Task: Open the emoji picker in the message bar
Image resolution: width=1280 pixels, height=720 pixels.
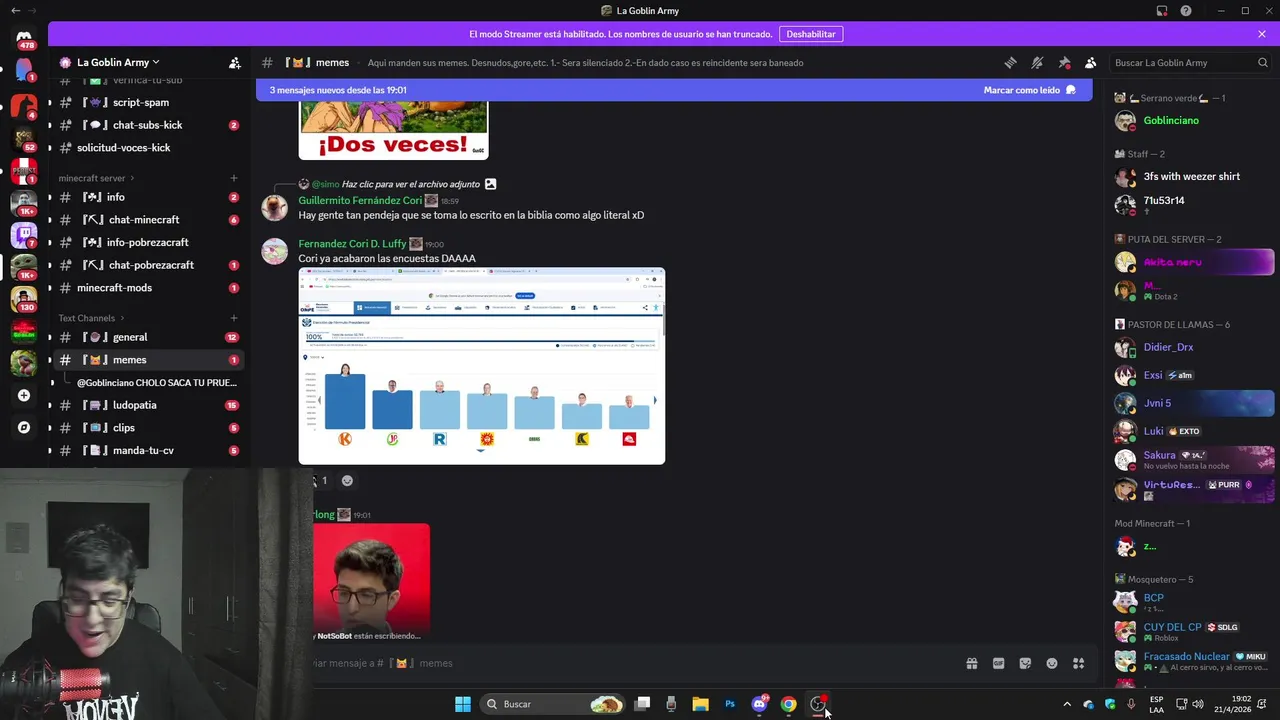Action: coord(1052,663)
